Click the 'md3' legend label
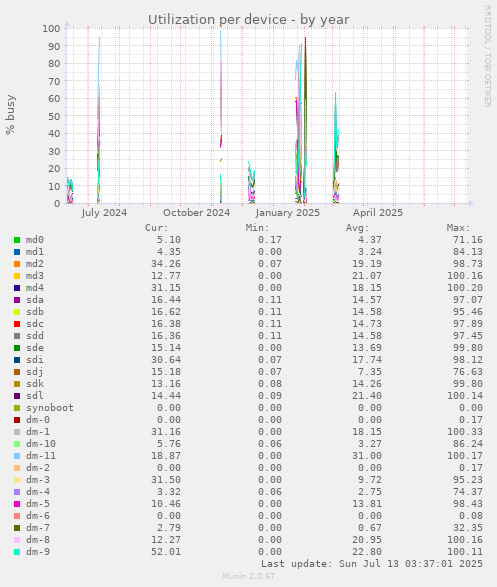The width and height of the screenshot is (497, 587). (35, 276)
